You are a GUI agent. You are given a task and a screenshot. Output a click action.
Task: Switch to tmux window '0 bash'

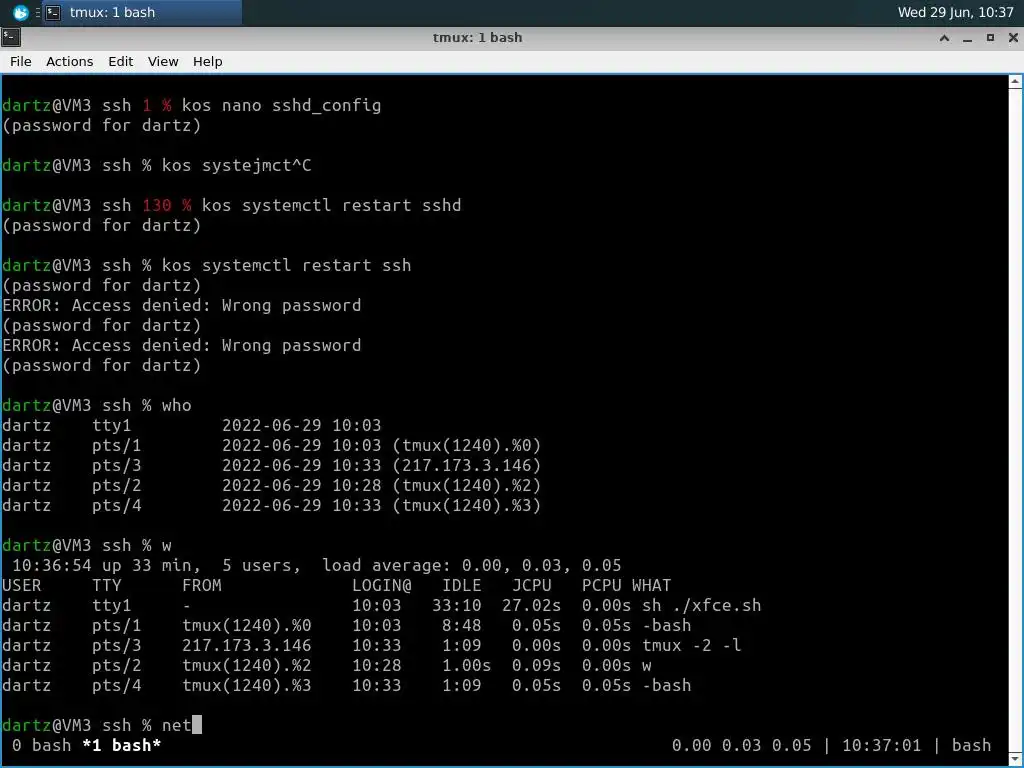pyautogui.click(x=42, y=745)
